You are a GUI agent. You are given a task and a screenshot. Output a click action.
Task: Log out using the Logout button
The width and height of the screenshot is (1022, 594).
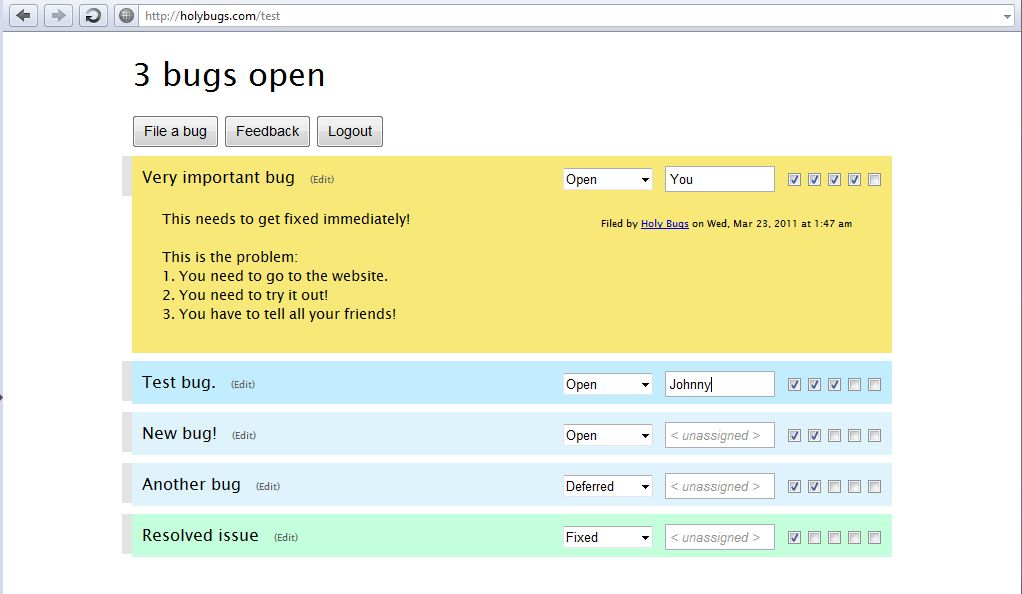349,131
